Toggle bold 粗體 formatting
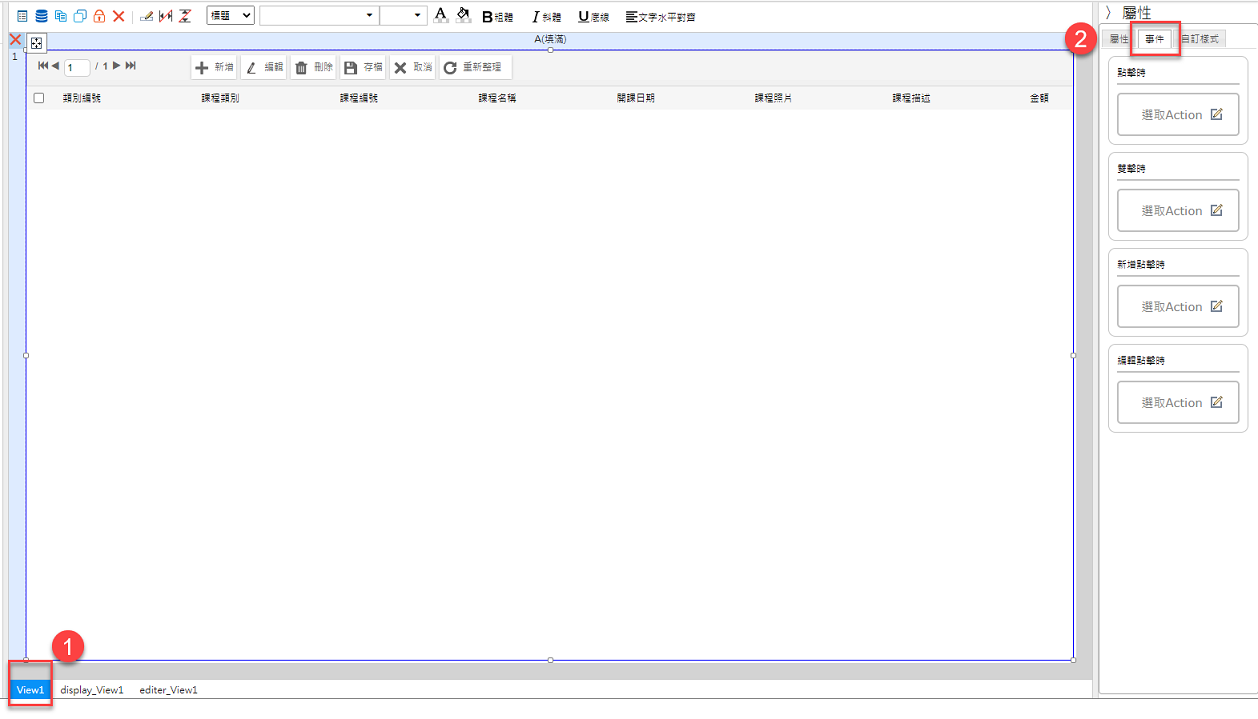 497,17
